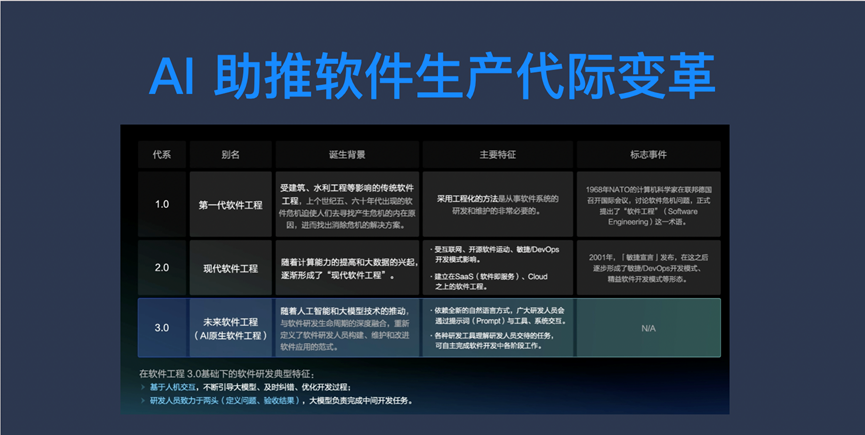Image resolution: width=865 pixels, height=435 pixels.
Task: Select the 主要特征 column header
Action: point(498,155)
